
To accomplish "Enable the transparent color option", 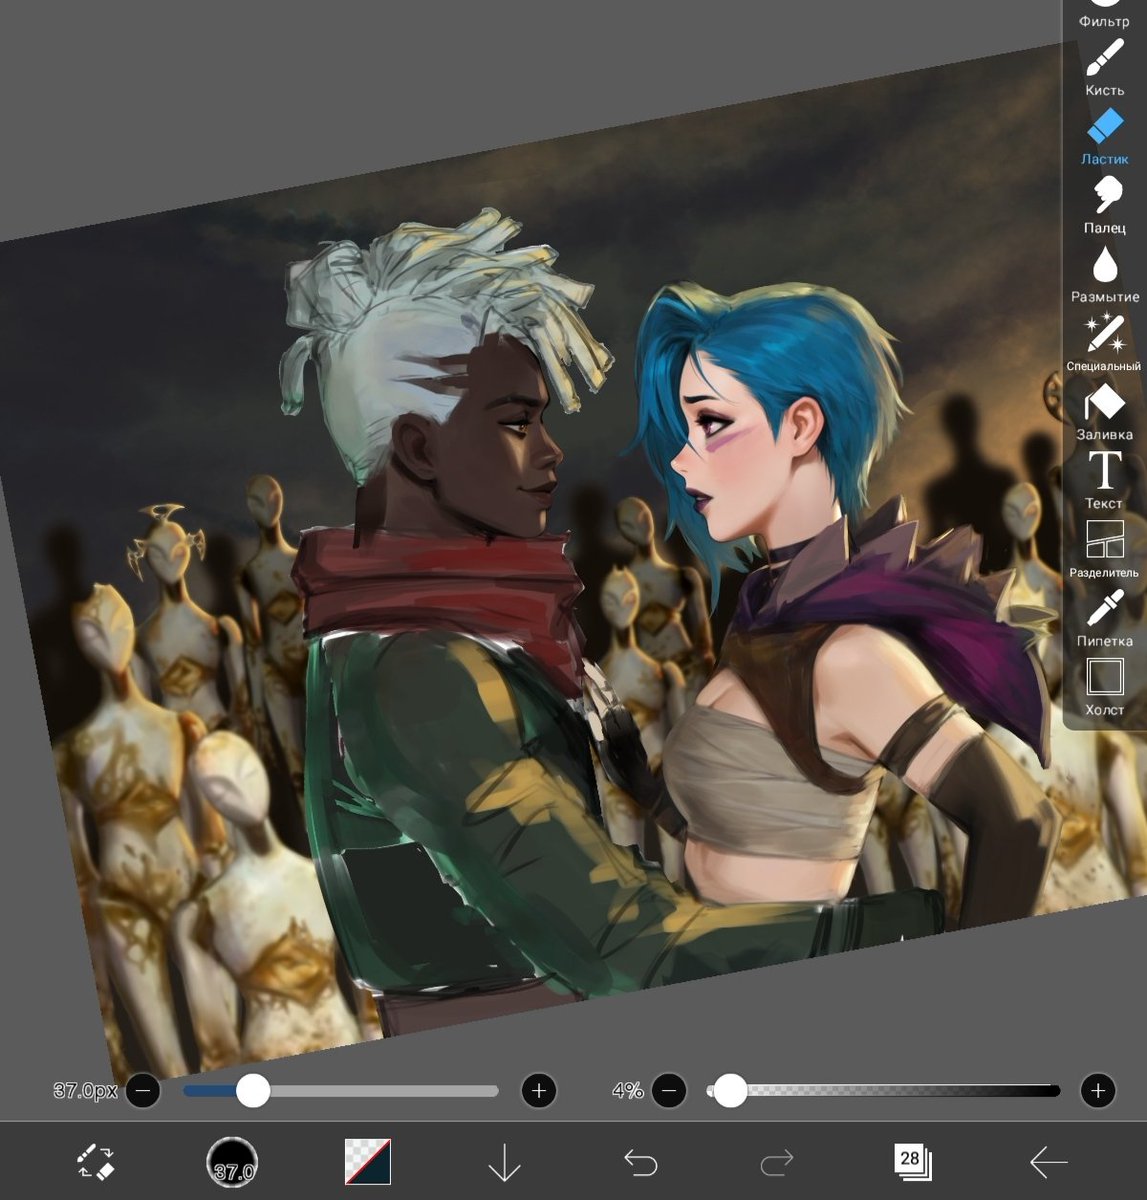I will tap(364, 1163).
